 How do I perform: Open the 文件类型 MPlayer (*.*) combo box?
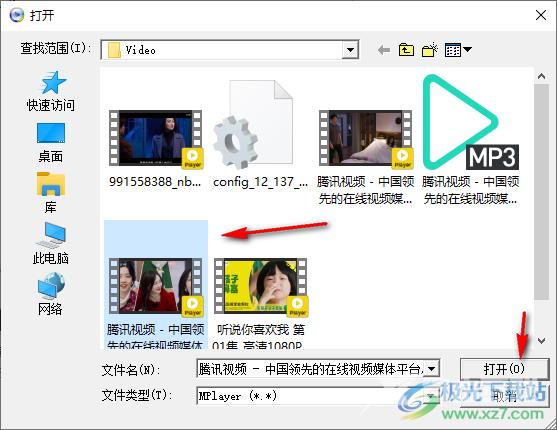[318, 396]
